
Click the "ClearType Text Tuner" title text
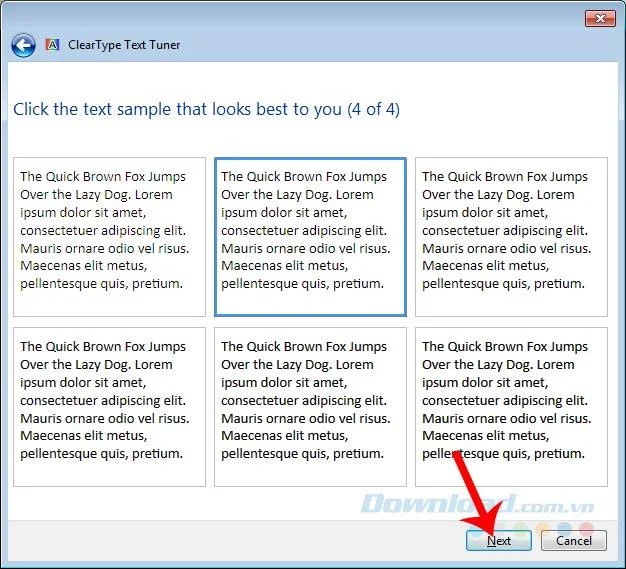pyautogui.click(x=124, y=45)
